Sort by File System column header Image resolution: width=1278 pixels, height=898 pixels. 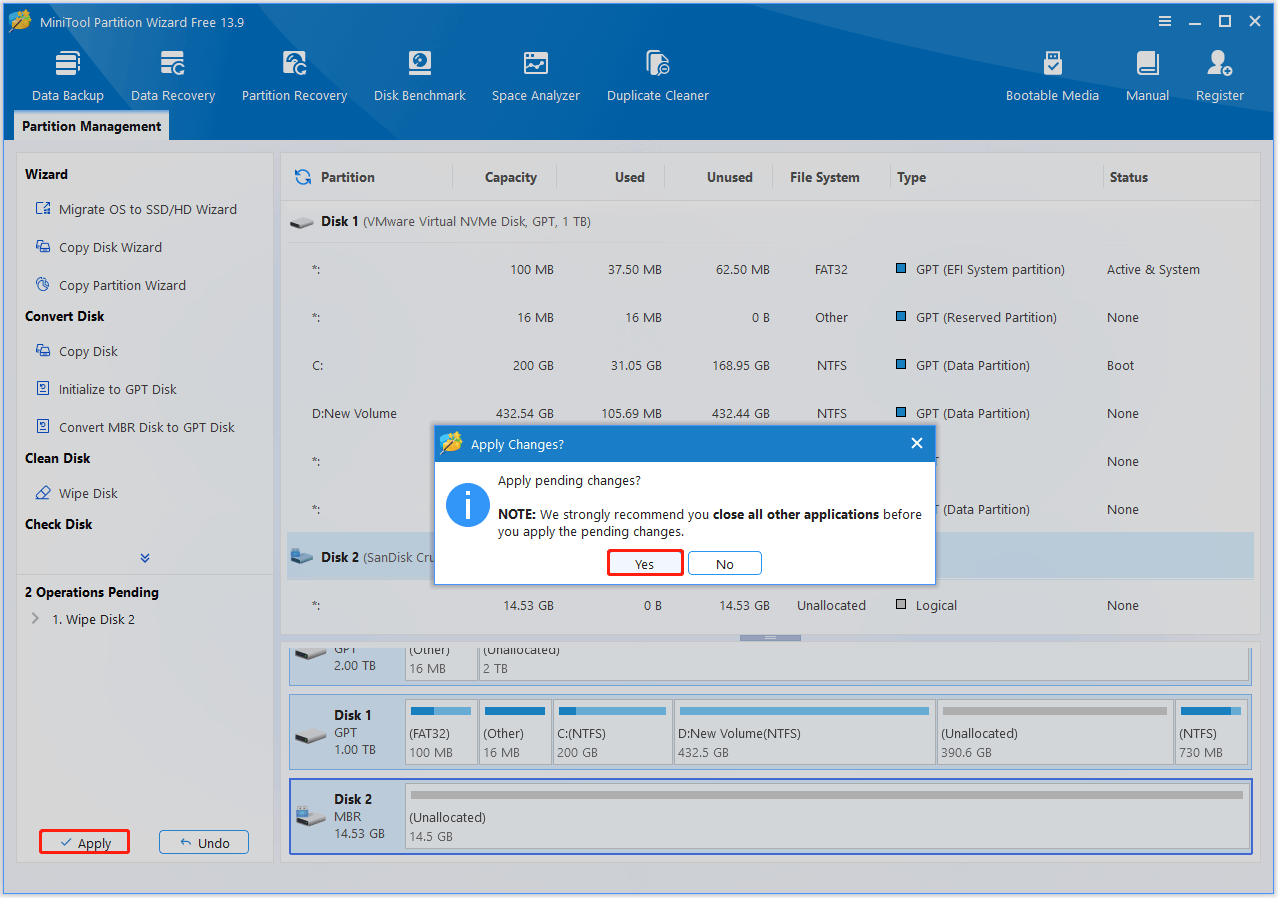click(824, 177)
